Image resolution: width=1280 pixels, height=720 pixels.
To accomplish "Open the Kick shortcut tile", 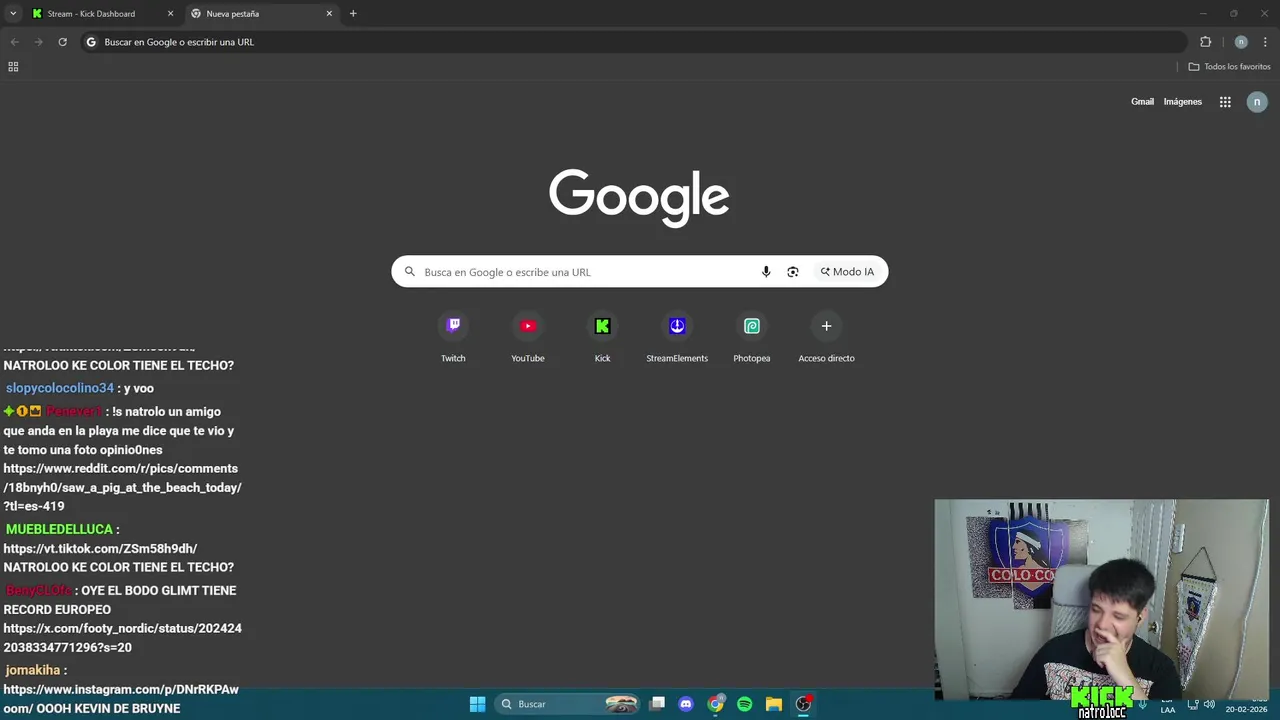I will pos(602,338).
